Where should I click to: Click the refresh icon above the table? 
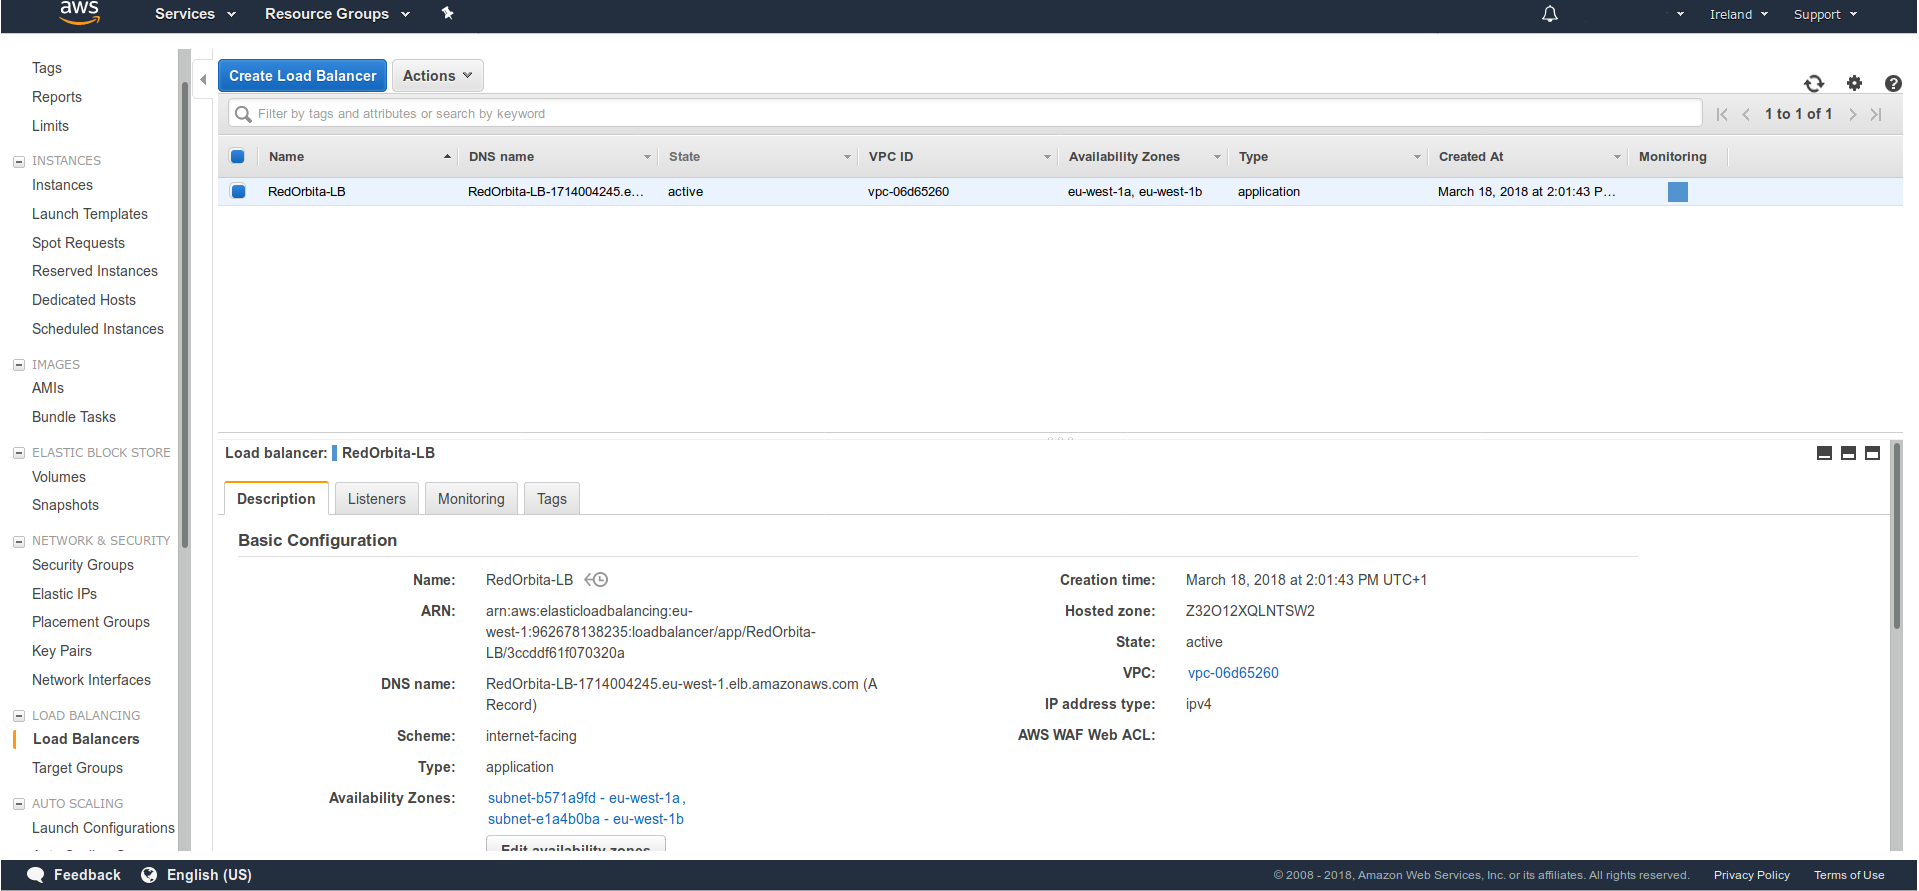[1813, 84]
